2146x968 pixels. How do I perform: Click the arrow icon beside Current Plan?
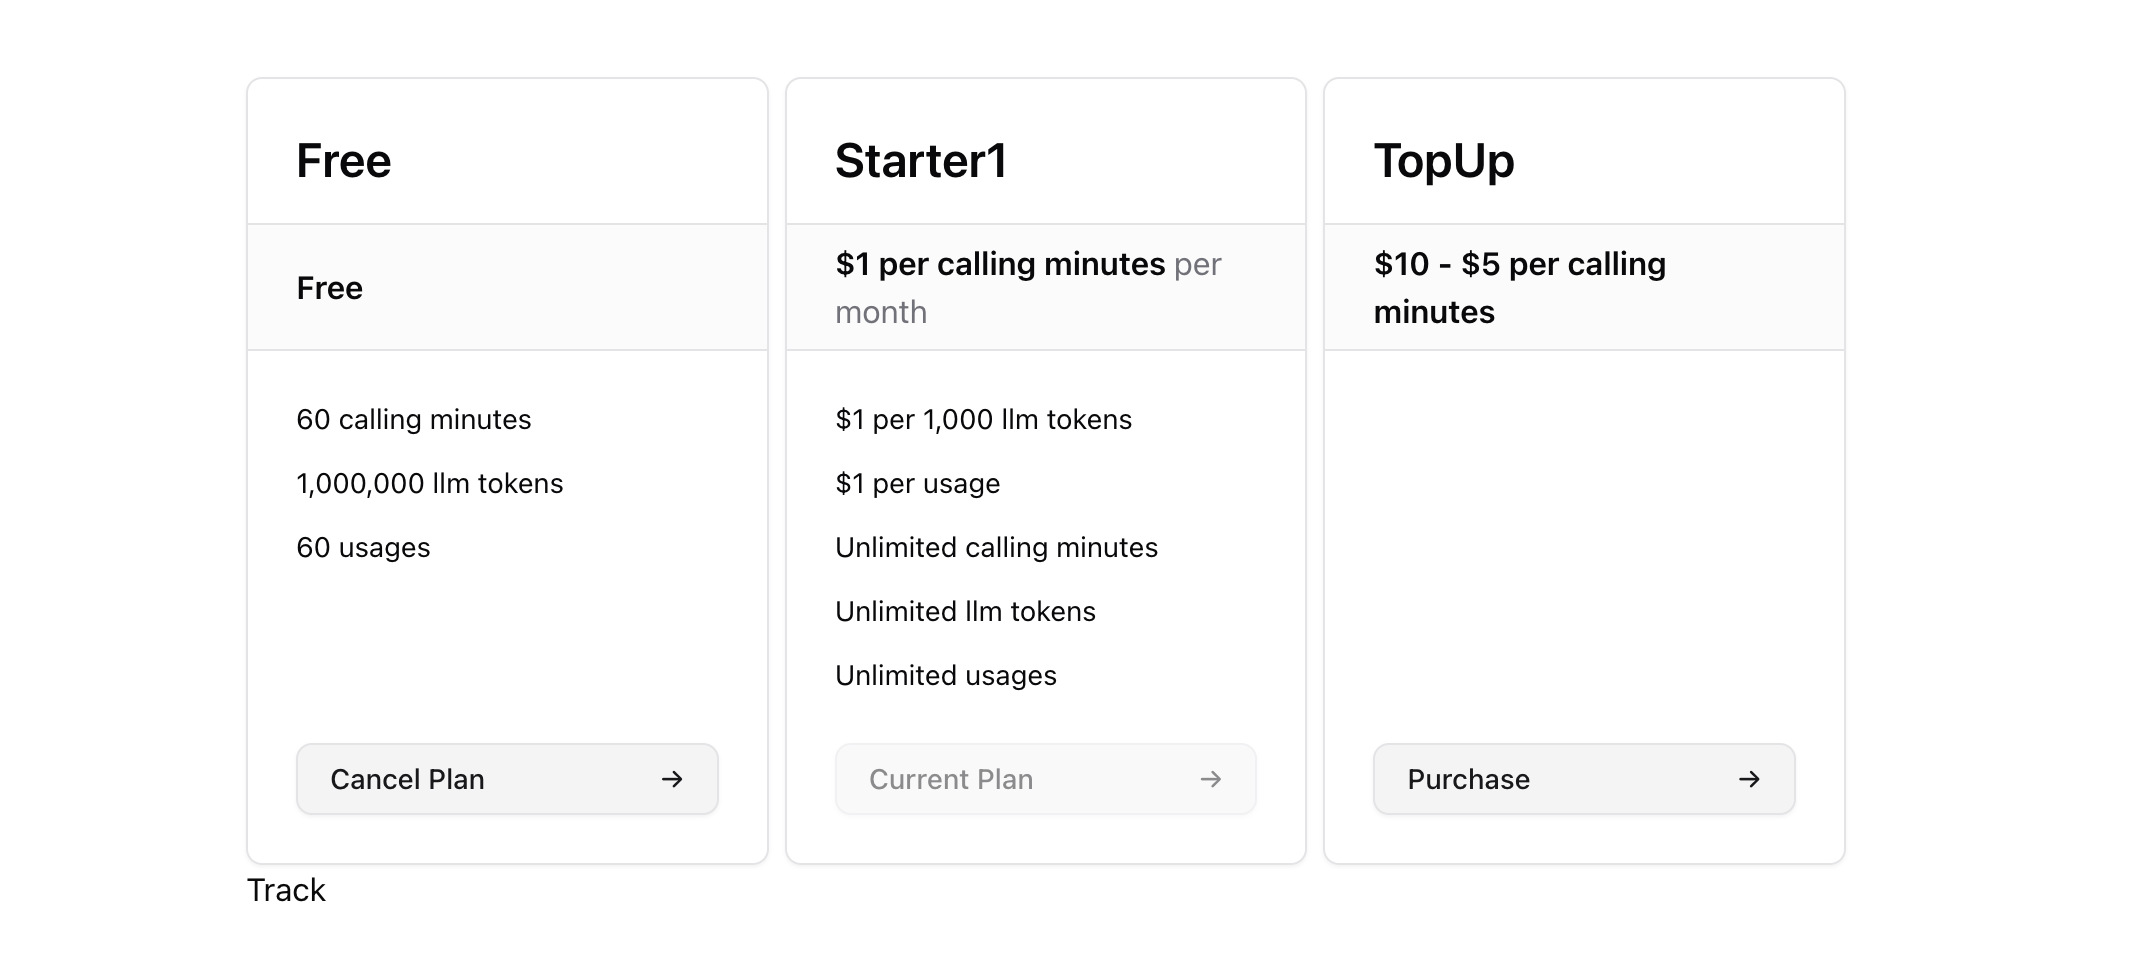(x=1211, y=779)
